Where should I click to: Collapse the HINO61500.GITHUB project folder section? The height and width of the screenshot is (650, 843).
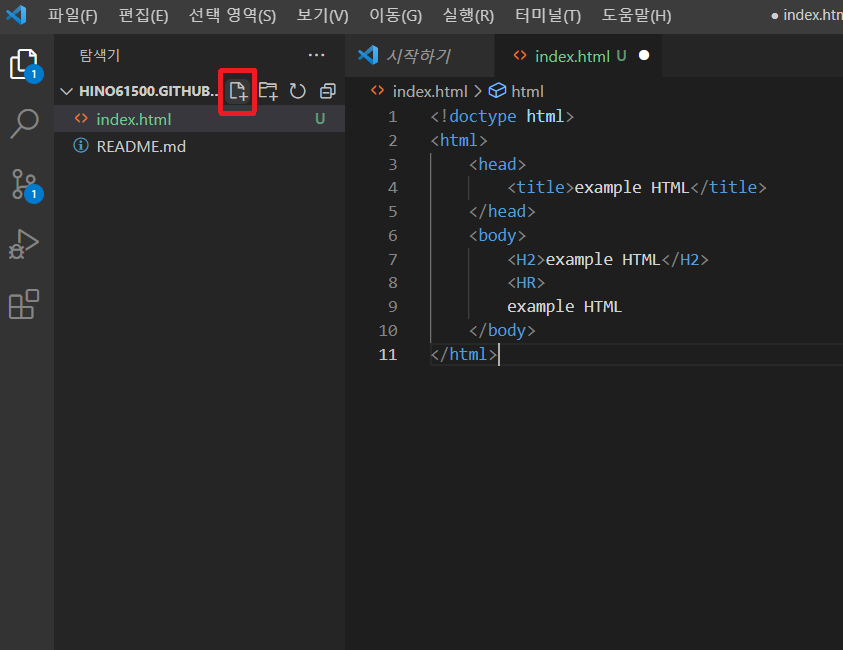[140, 91]
